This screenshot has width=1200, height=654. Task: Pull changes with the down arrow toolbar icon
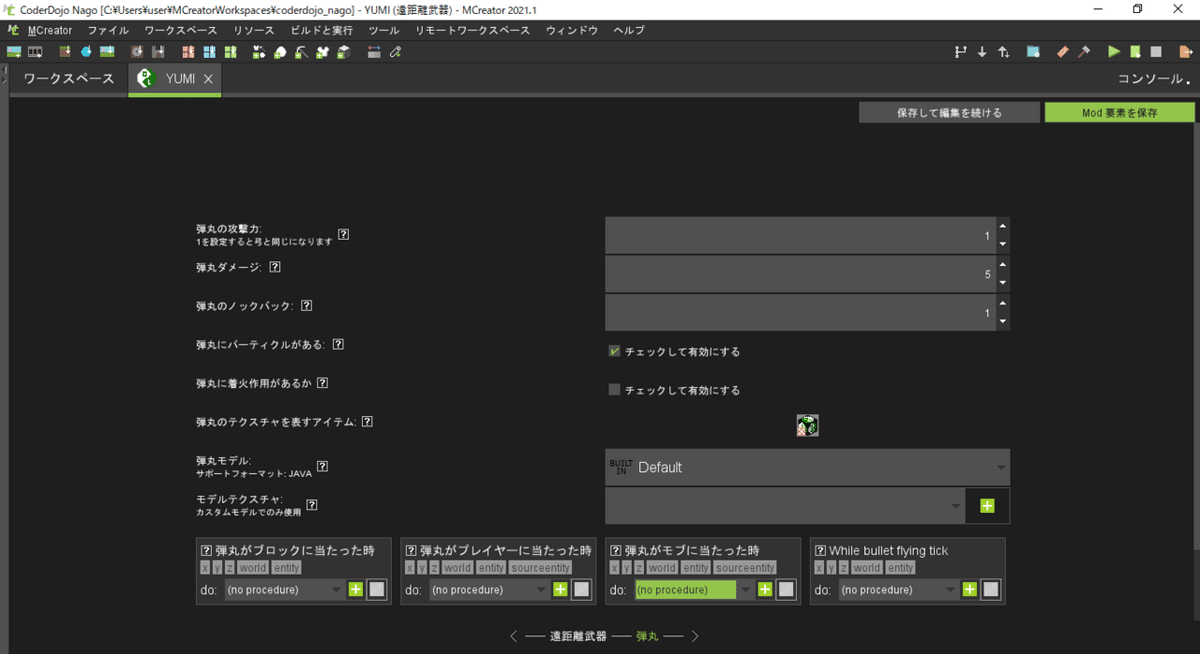(x=980, y=51)
